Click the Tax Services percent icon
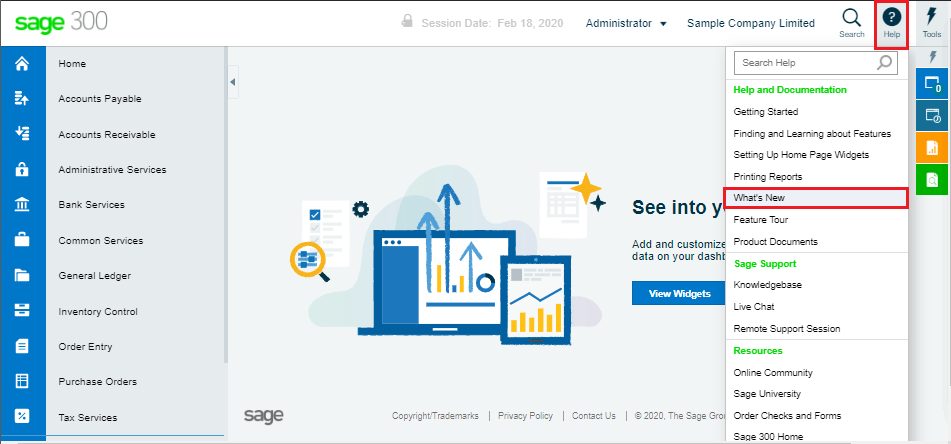The height and width of the screenshot is (444, 951). coord(22,417)
